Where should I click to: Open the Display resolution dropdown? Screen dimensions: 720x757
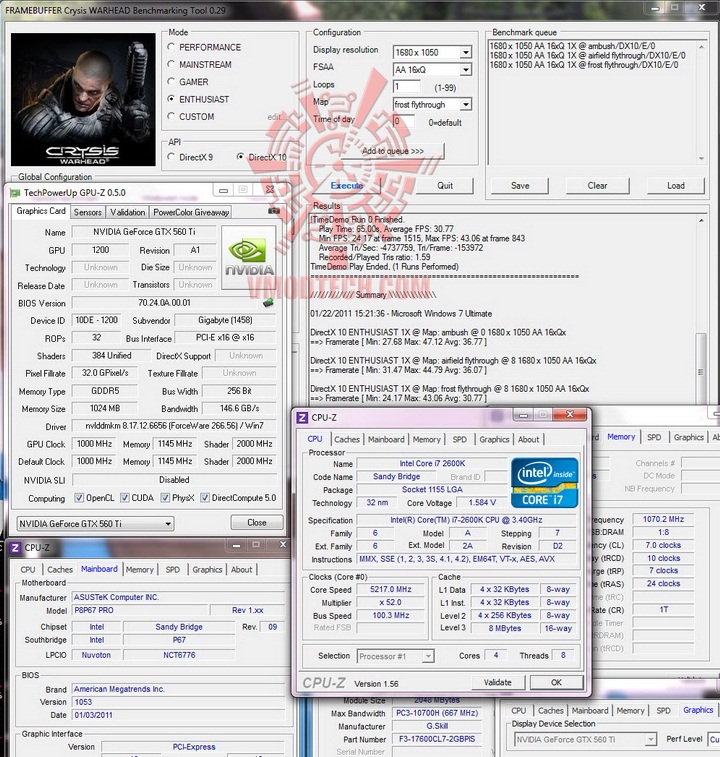coord(466,52)
